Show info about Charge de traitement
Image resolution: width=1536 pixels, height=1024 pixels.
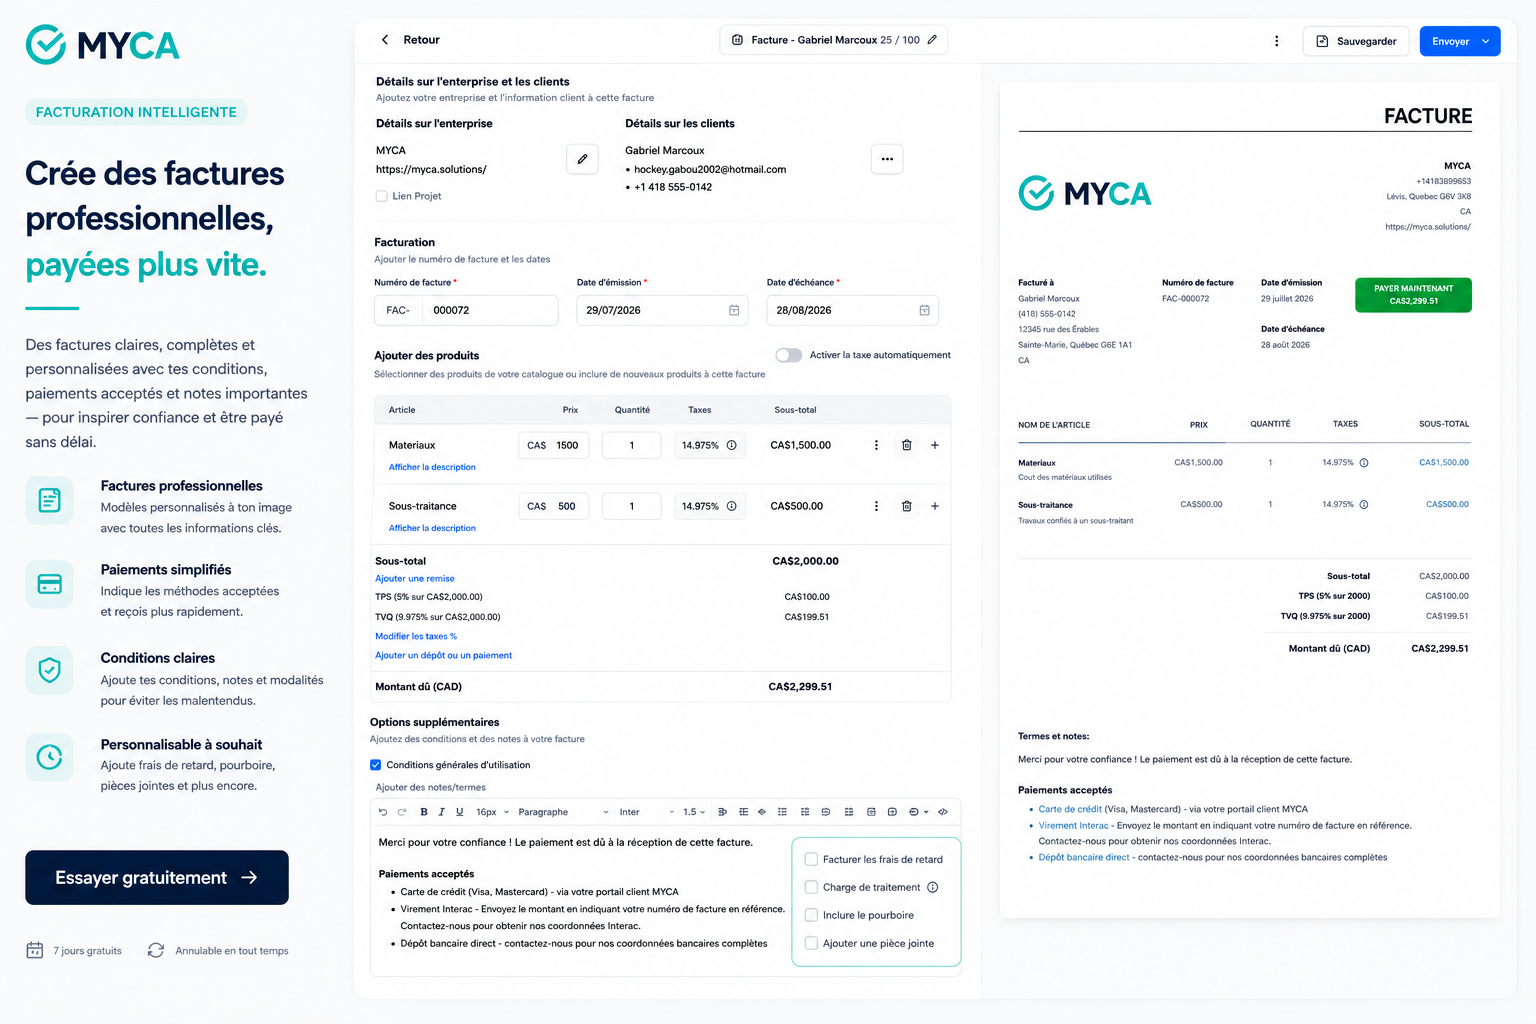(x=933, y=887)
